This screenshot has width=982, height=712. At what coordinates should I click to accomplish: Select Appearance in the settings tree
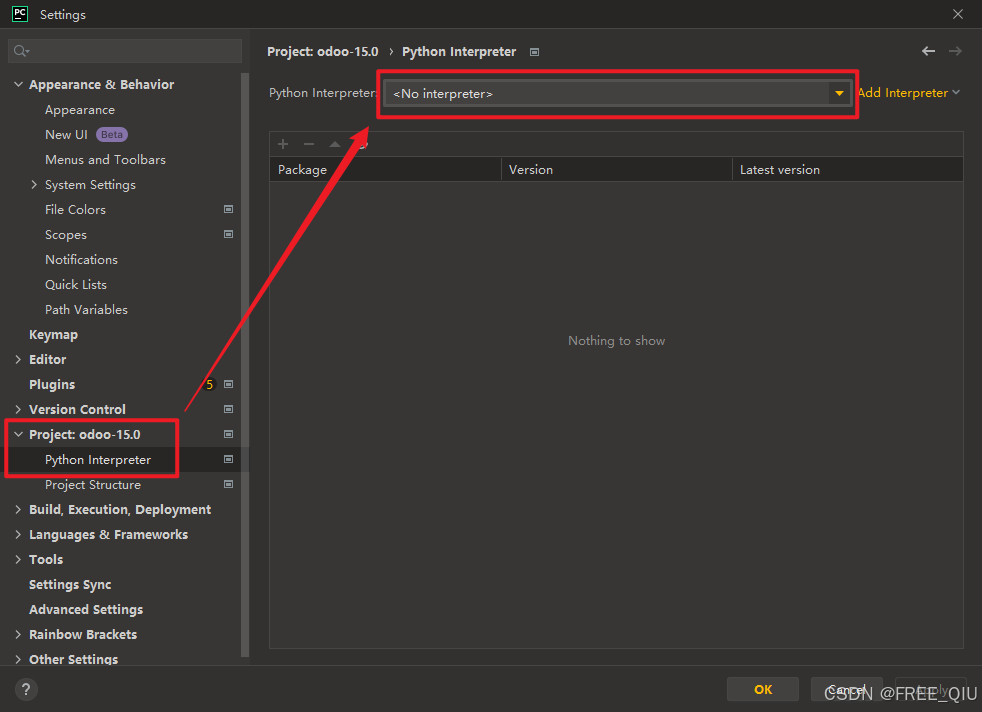[80, 110]
